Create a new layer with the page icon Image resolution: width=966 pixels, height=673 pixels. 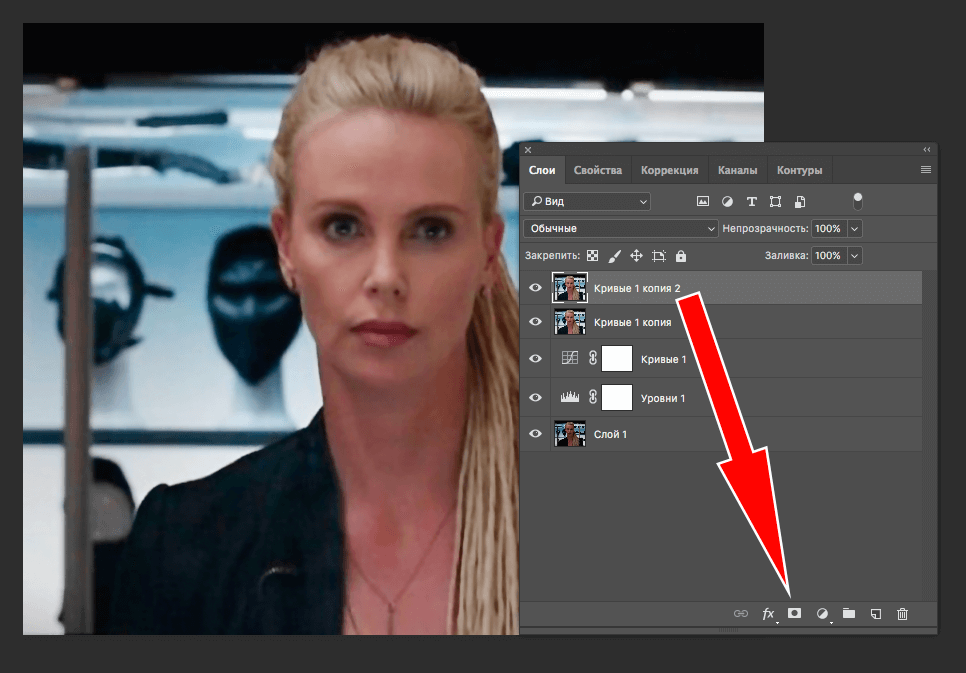coord(875,613)
